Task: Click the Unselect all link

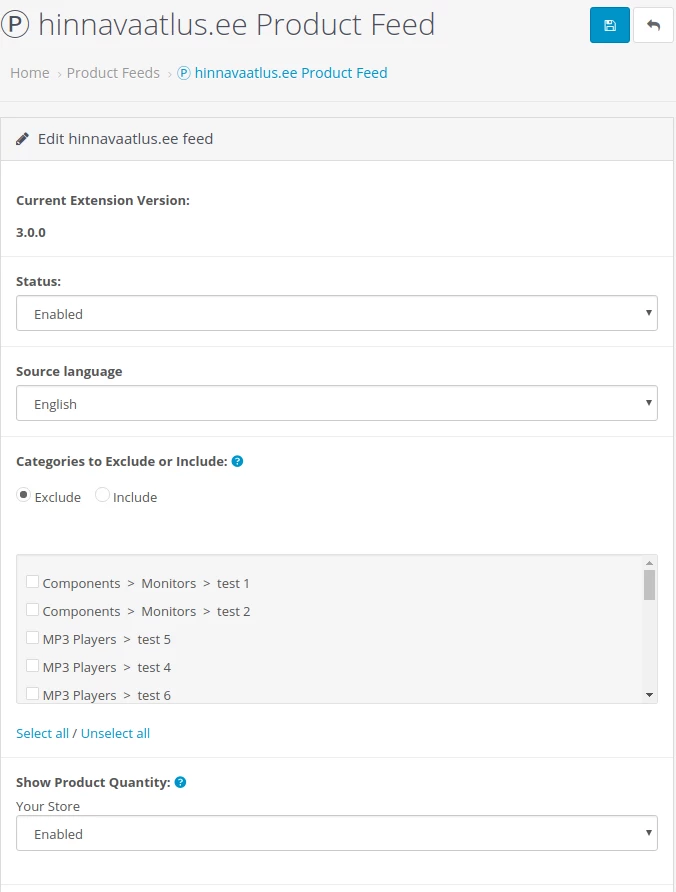Action: pyautogui.click(x=115, y=733)
